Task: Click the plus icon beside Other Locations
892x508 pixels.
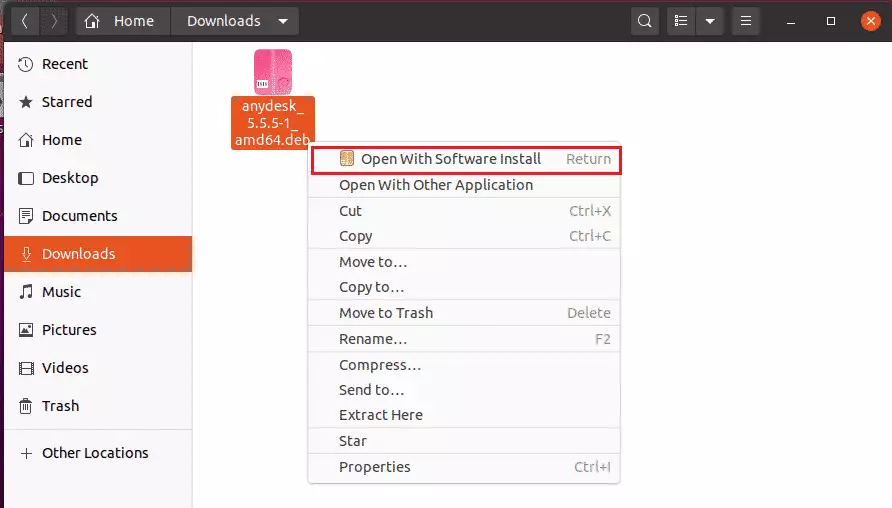Action: click(x=26, y=453)
